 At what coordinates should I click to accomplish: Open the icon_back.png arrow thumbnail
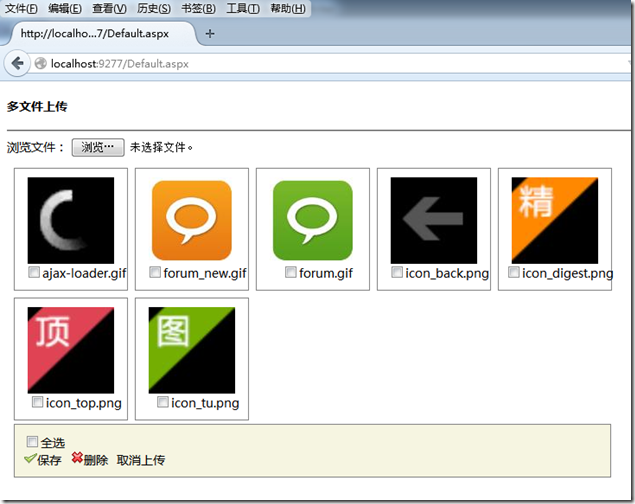pyautogui.click(x=434, y=220)
